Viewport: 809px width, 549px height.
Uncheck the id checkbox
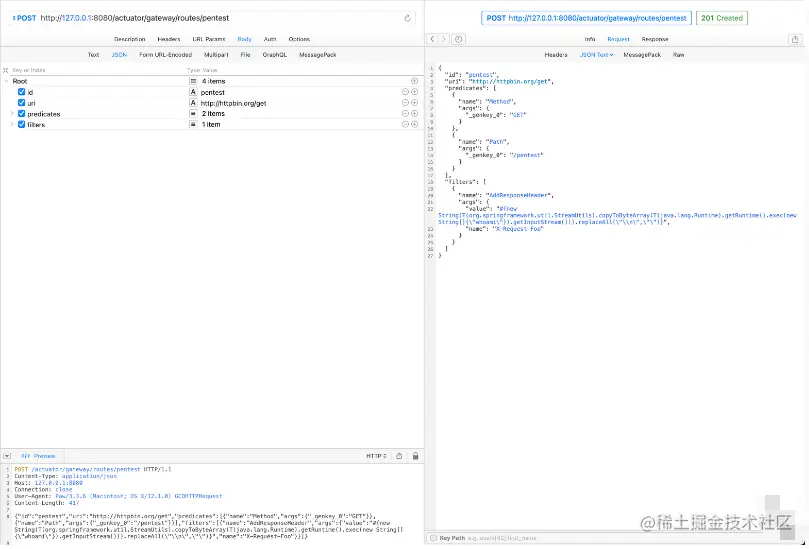point(21,92)
